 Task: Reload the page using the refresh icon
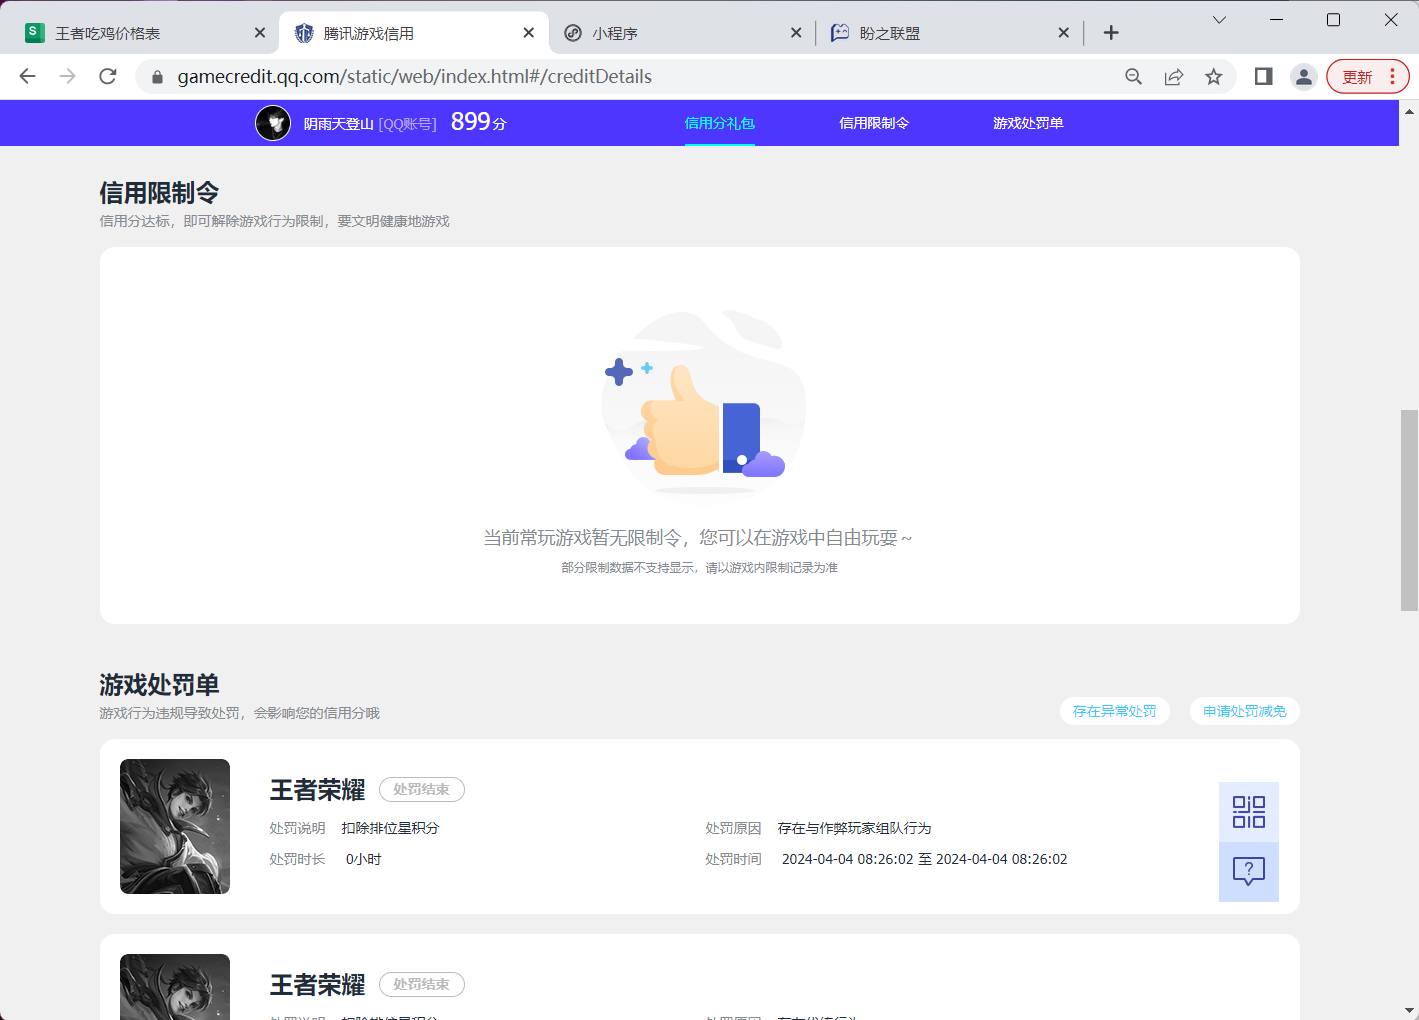pos(107,76)
